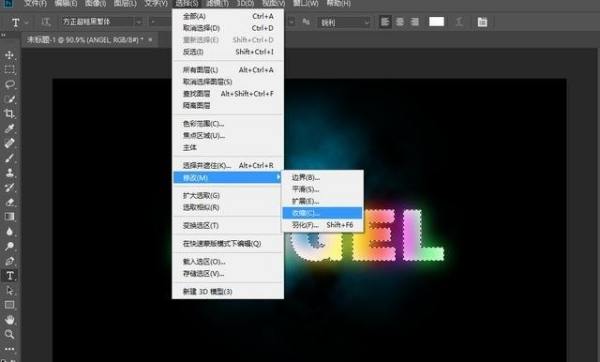Image resolution: width=600 pixels, height=362 pixels.
Task: Choose 扩大选取(G) menu item
Action: 228,196
